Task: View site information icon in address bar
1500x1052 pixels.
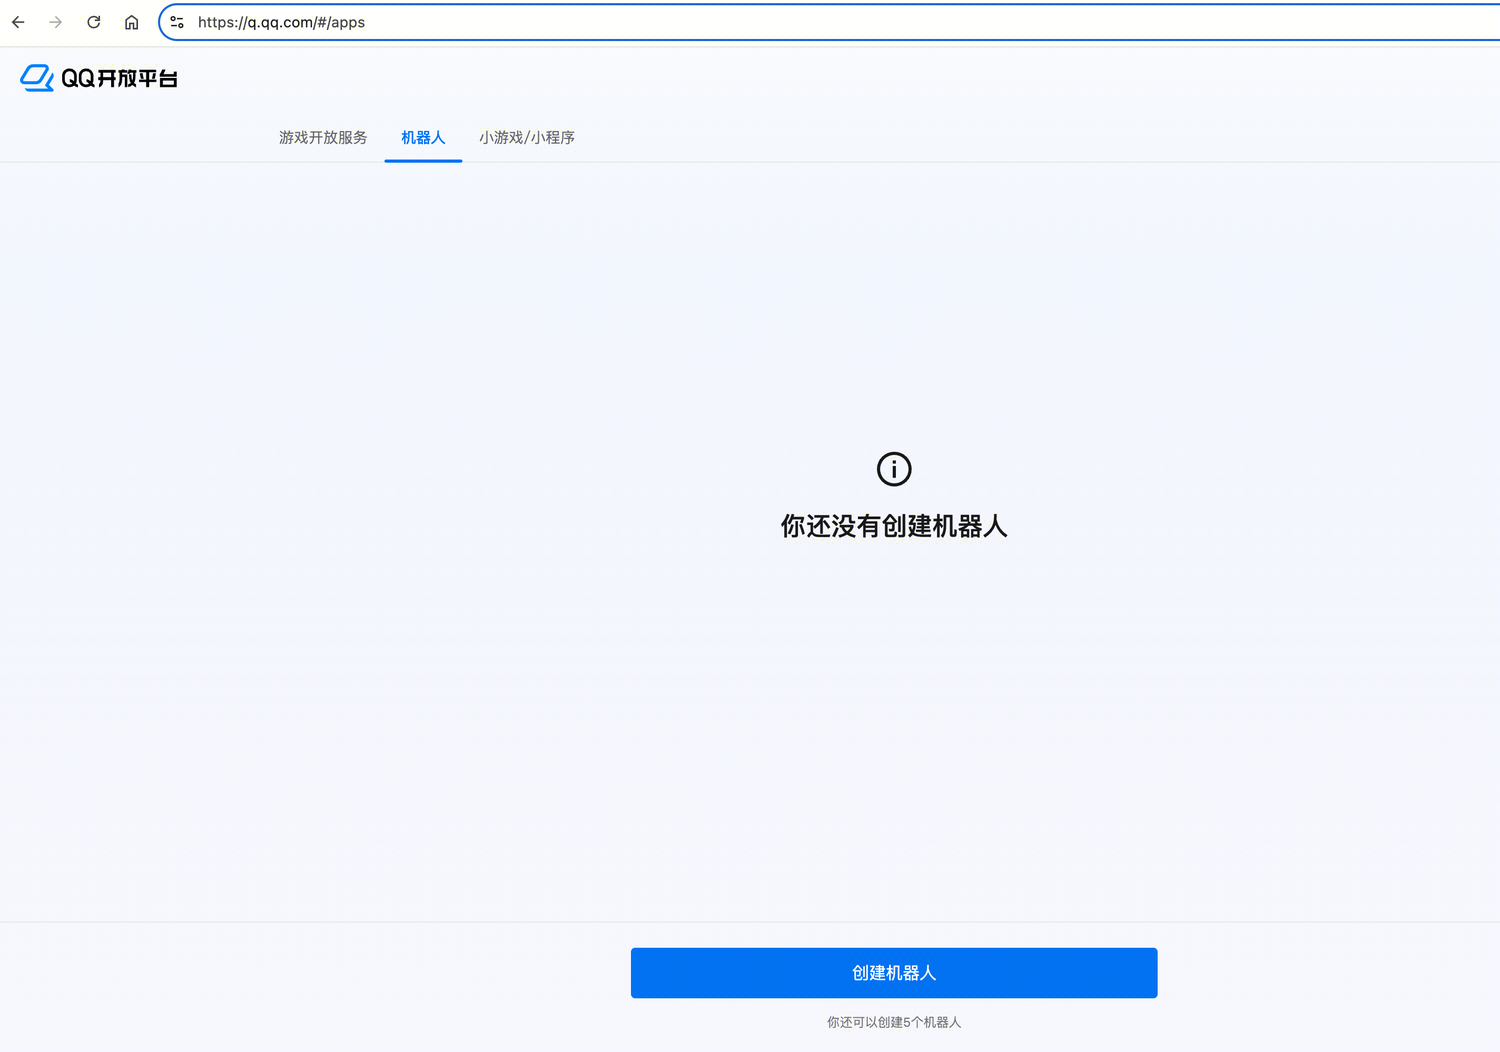Action: pyautogui.click(x=177, y=22)
